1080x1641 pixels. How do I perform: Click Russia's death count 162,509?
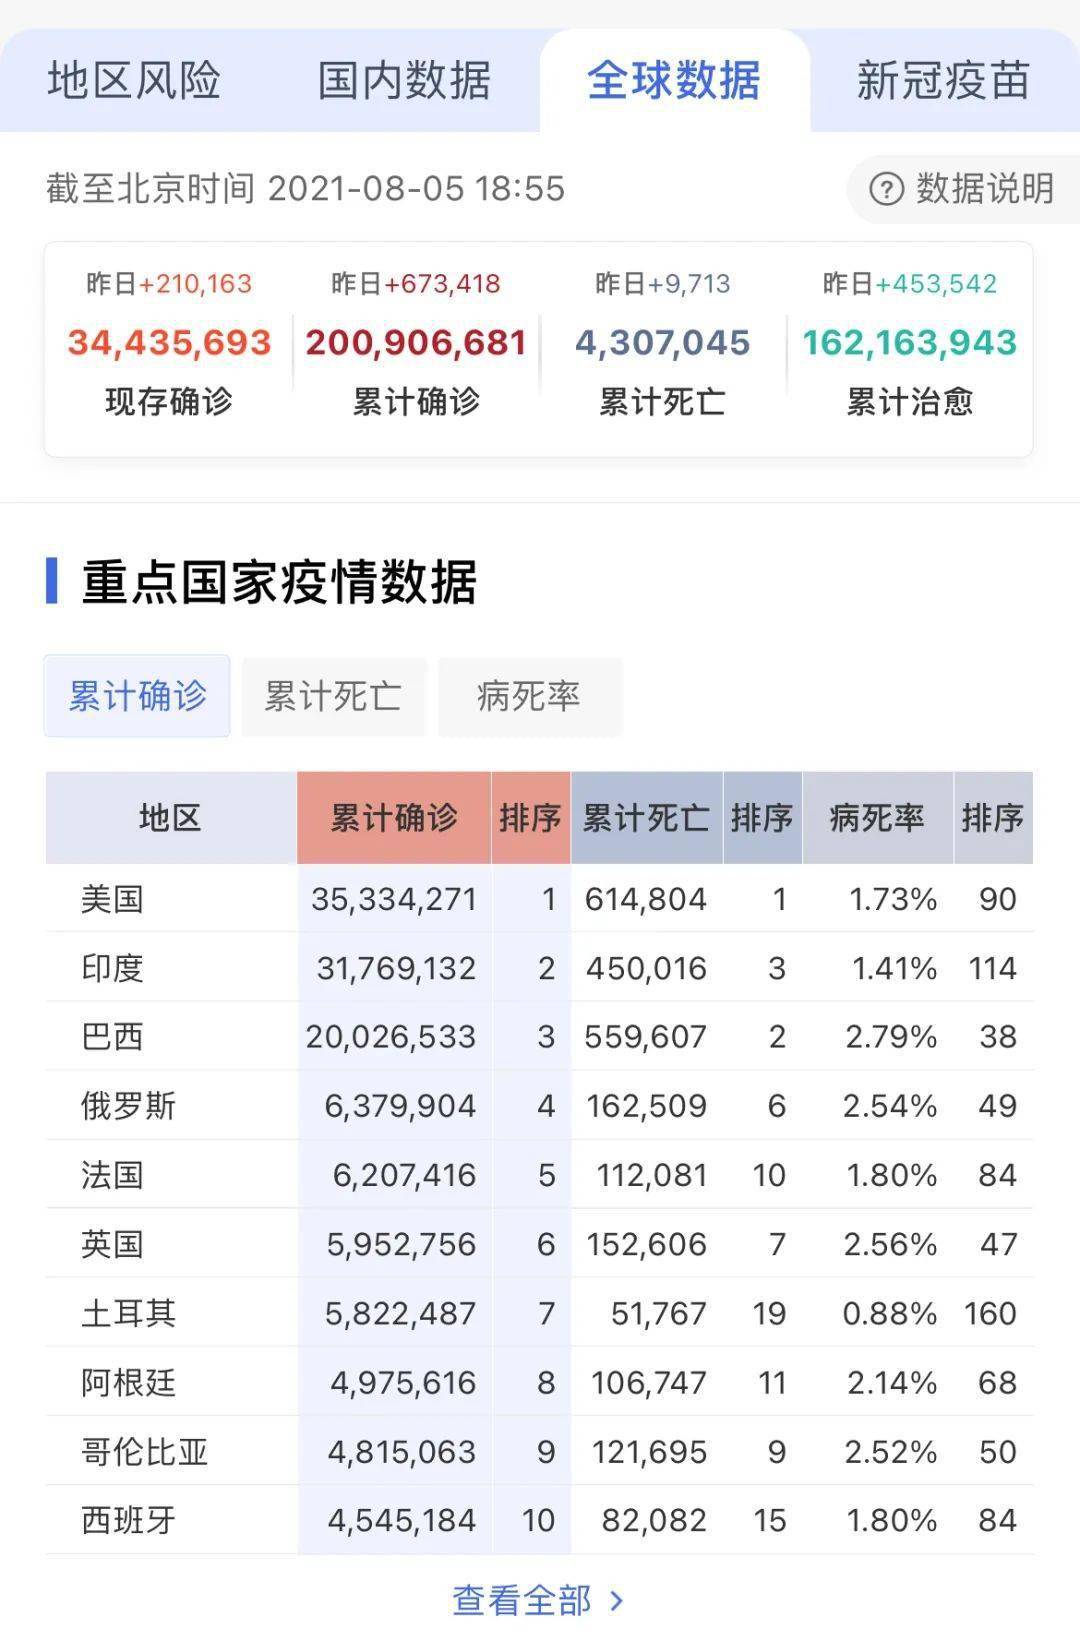point(646,1106)
